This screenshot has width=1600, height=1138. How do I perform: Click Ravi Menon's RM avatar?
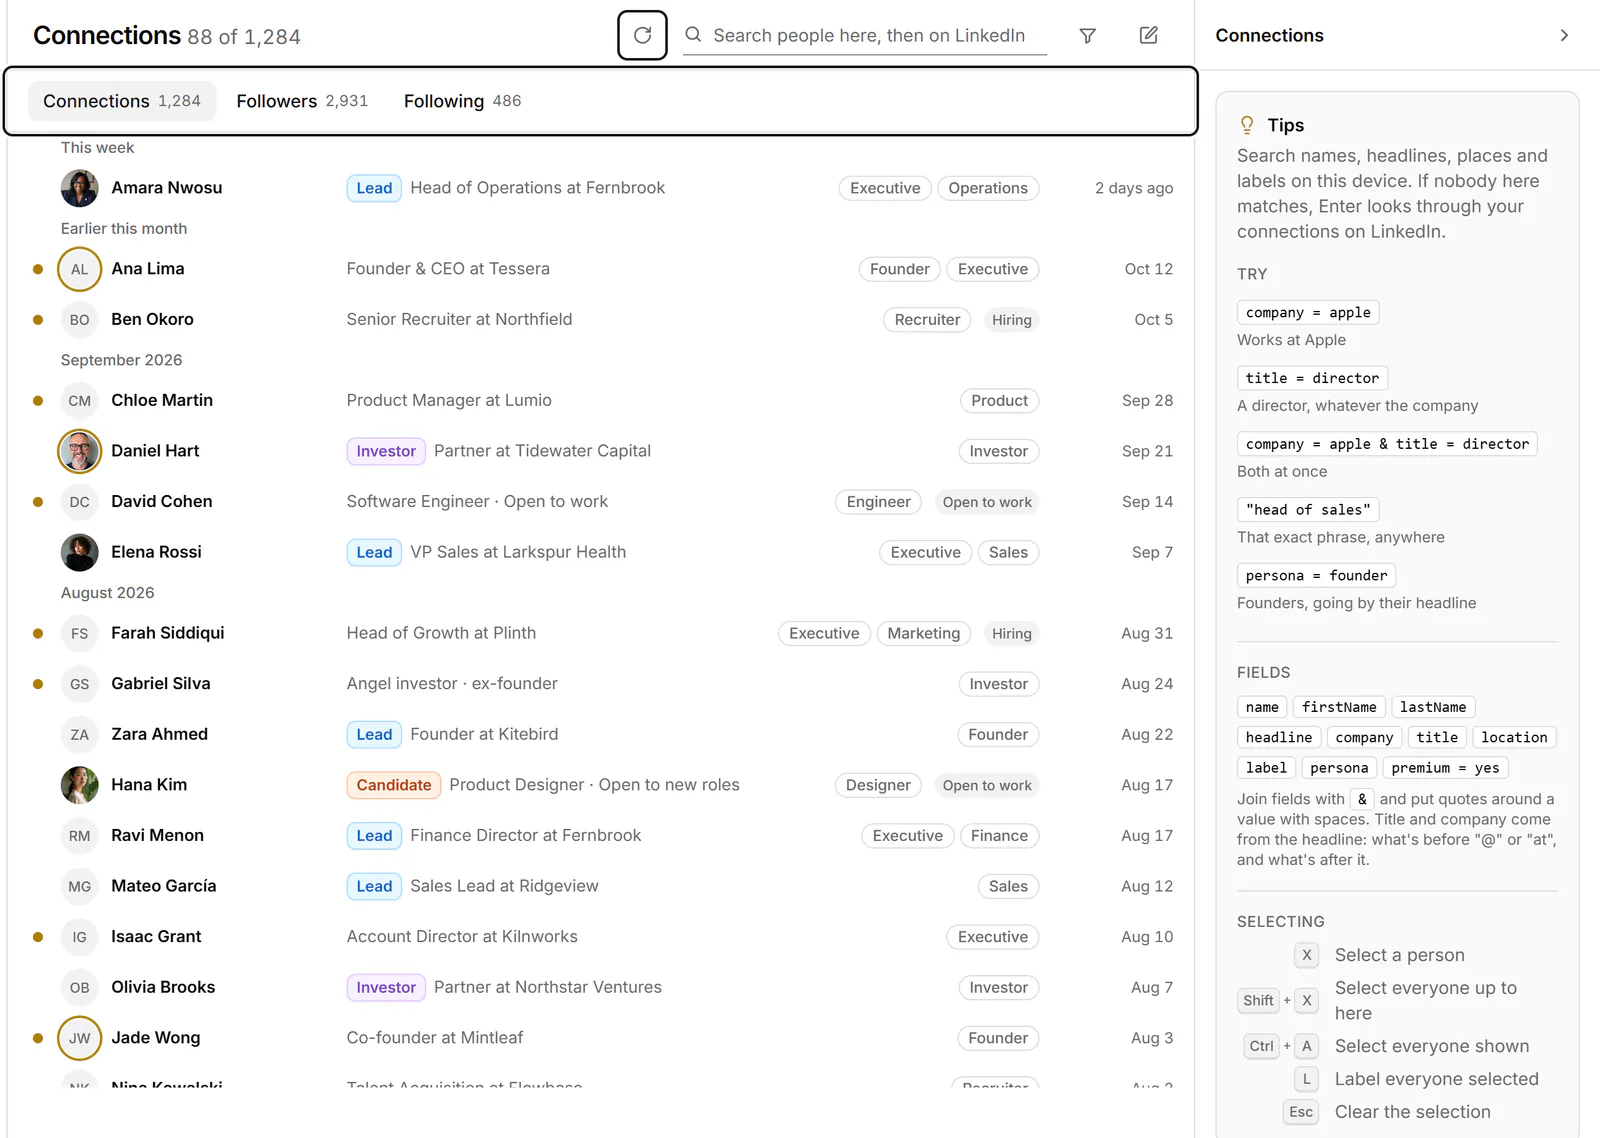point(80,836)
